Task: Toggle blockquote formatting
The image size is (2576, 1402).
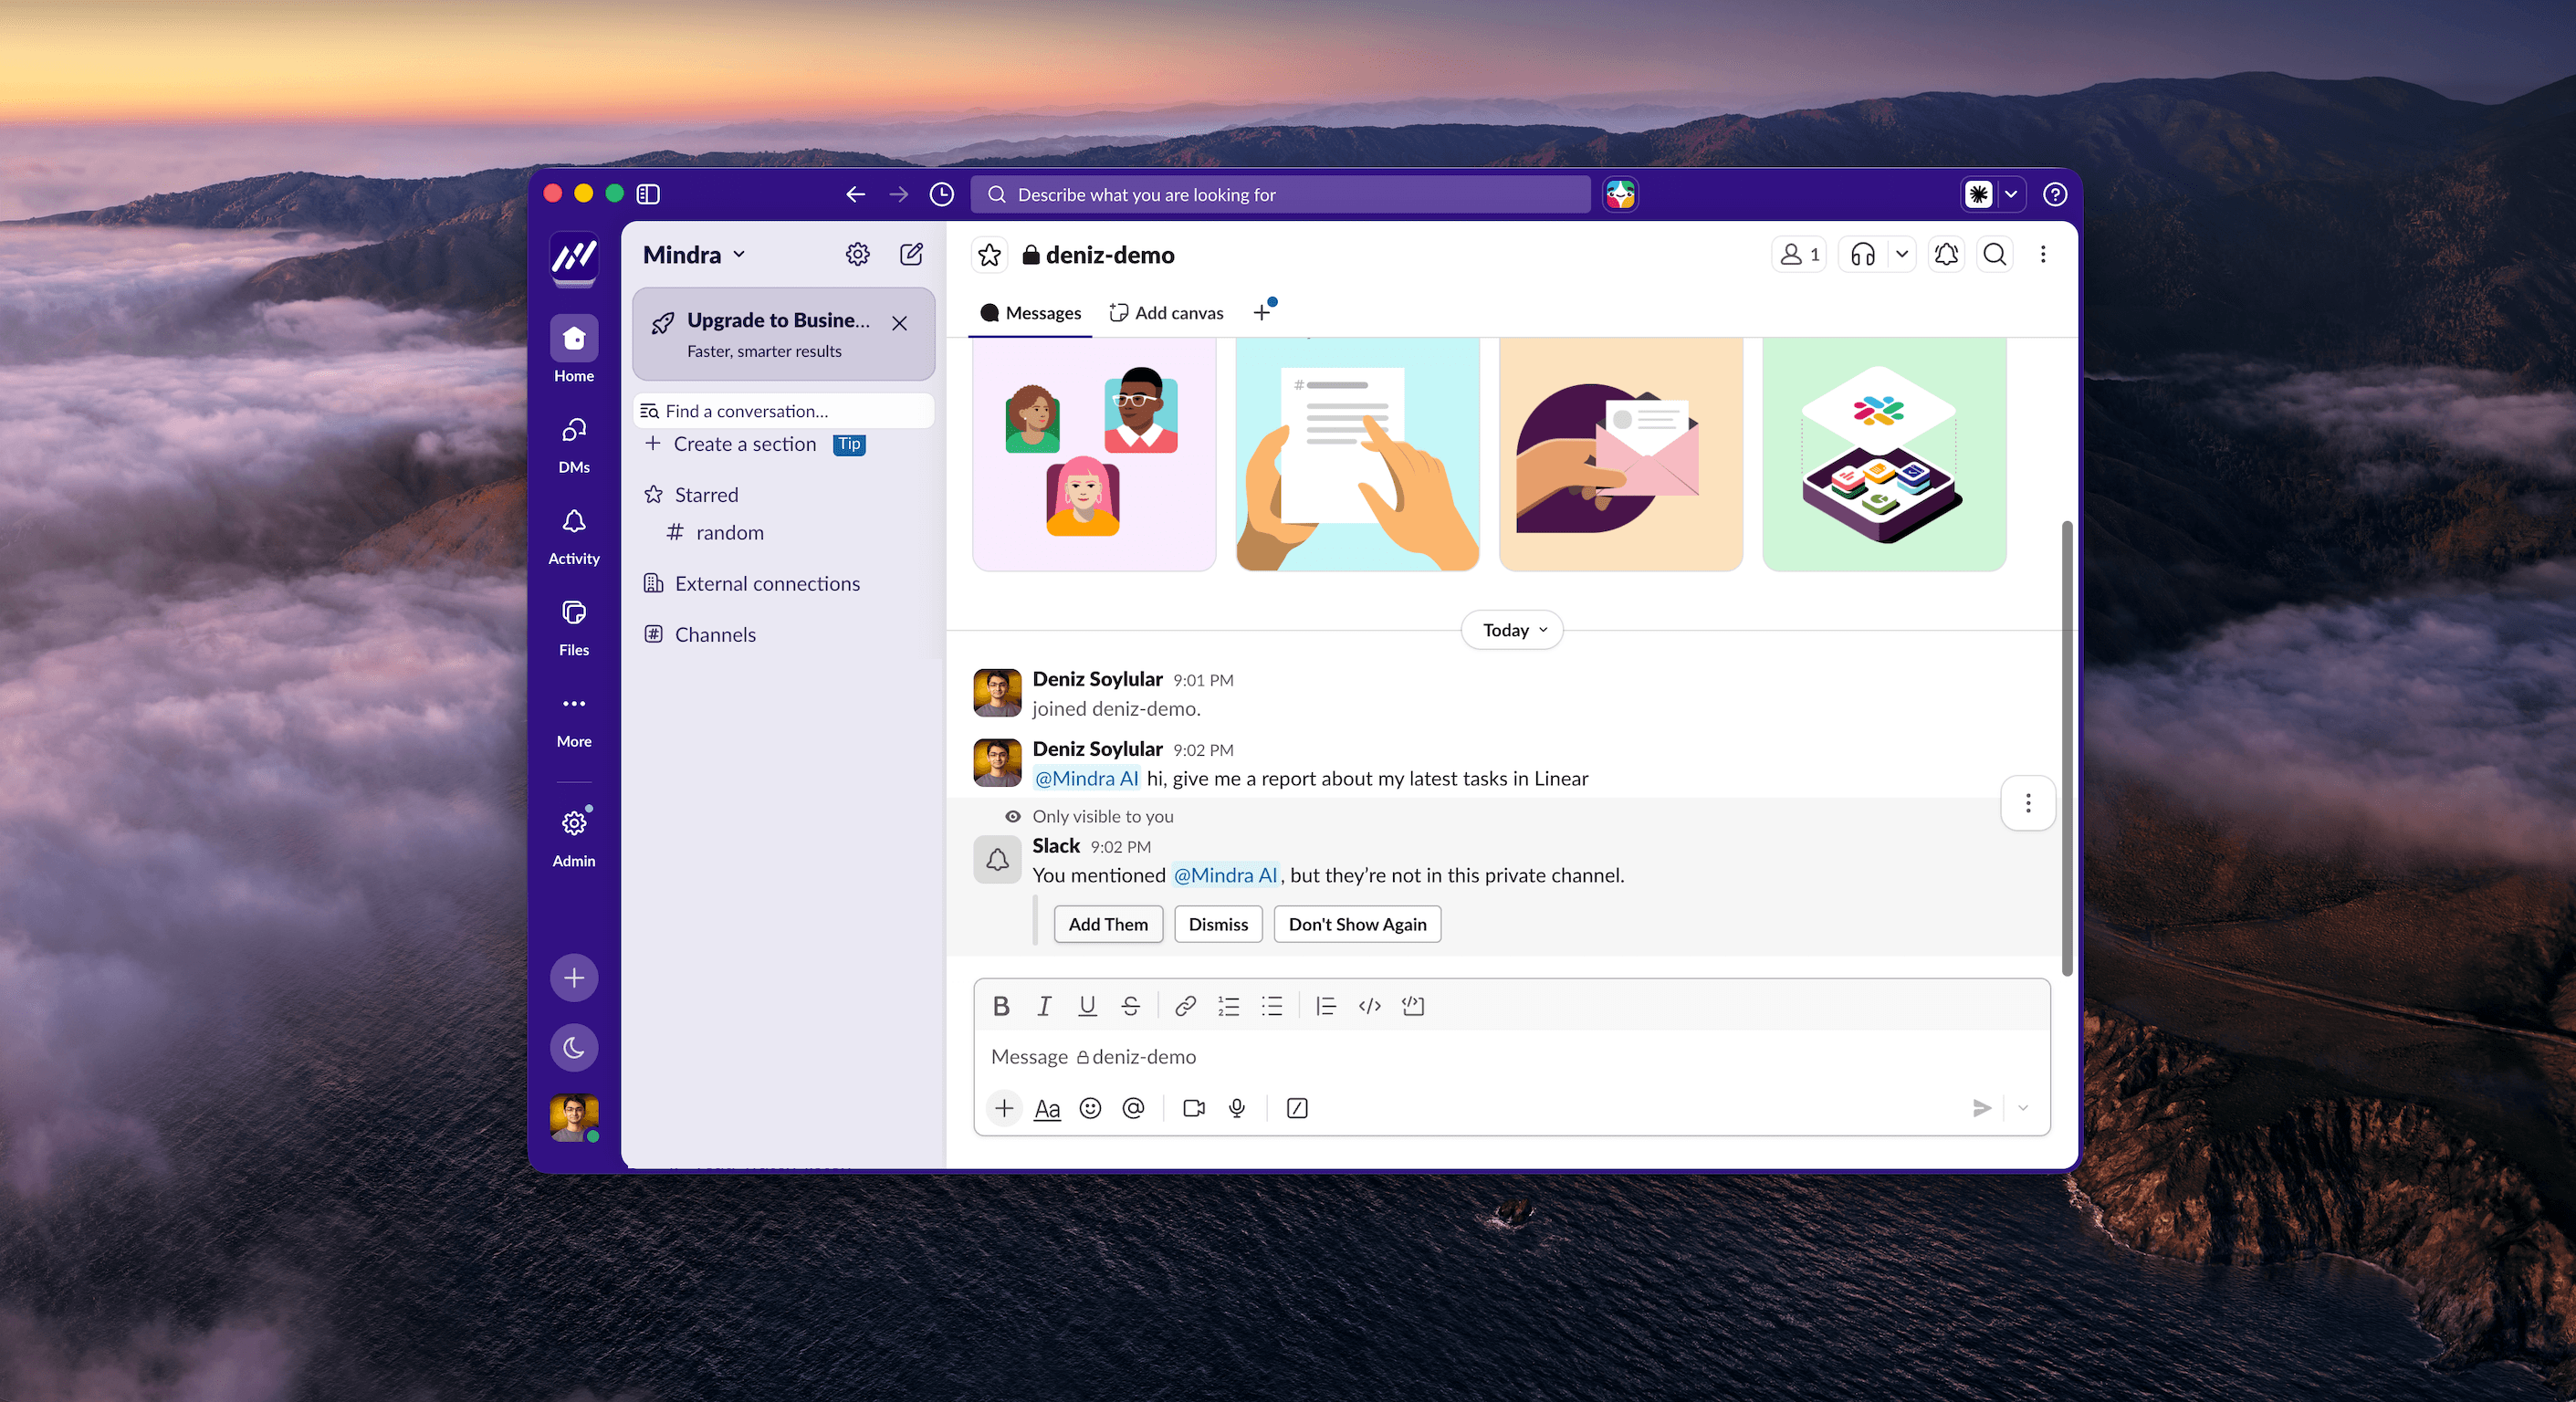Action: 1326,1006
